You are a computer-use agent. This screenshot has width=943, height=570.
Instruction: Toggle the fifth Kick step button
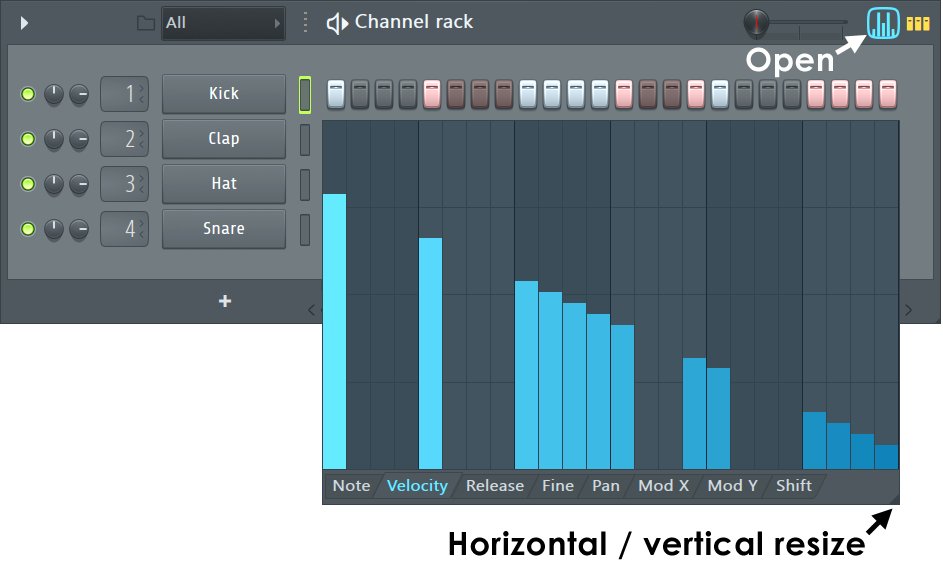pyautogui.click(x=432, y=94)
